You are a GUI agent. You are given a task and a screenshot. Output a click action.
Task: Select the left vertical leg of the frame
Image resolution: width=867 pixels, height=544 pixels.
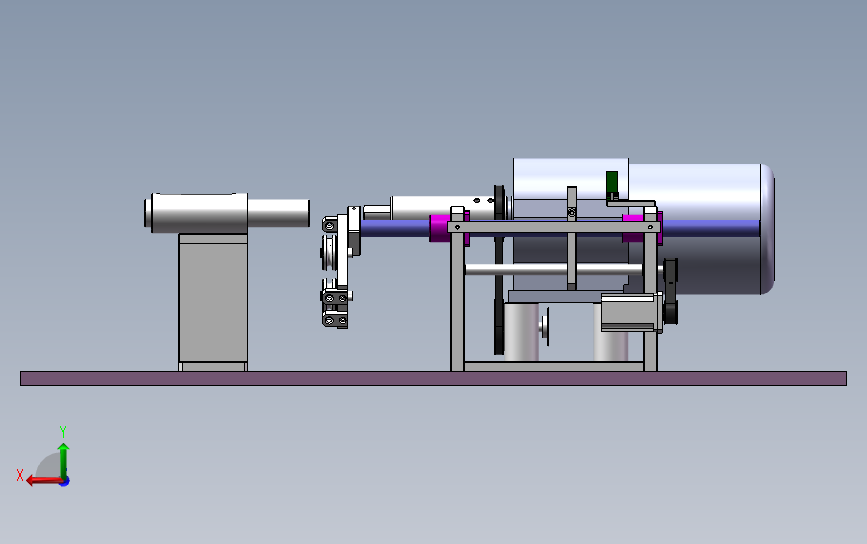(x=457, y=301)
